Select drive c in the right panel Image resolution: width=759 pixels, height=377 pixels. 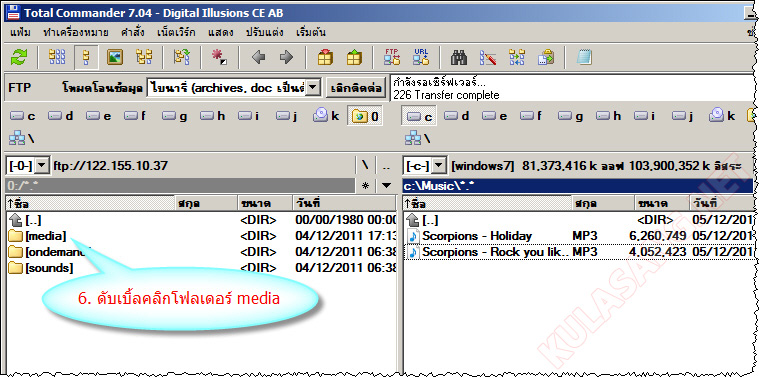tap(419, 117)
